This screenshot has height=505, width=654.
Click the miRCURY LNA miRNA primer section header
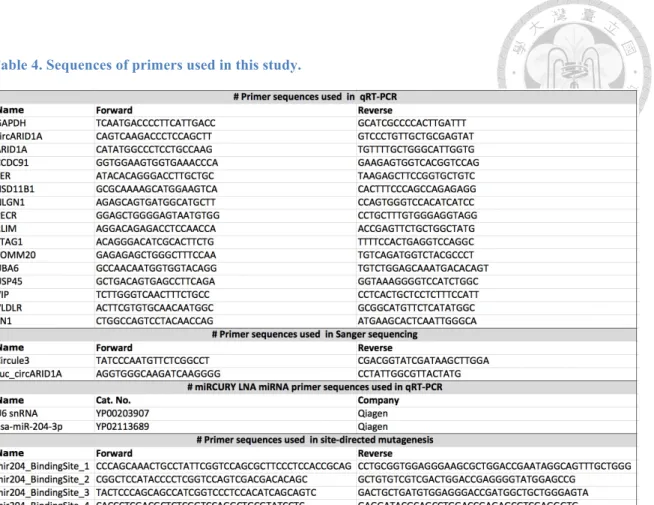[x=315, y=387]
